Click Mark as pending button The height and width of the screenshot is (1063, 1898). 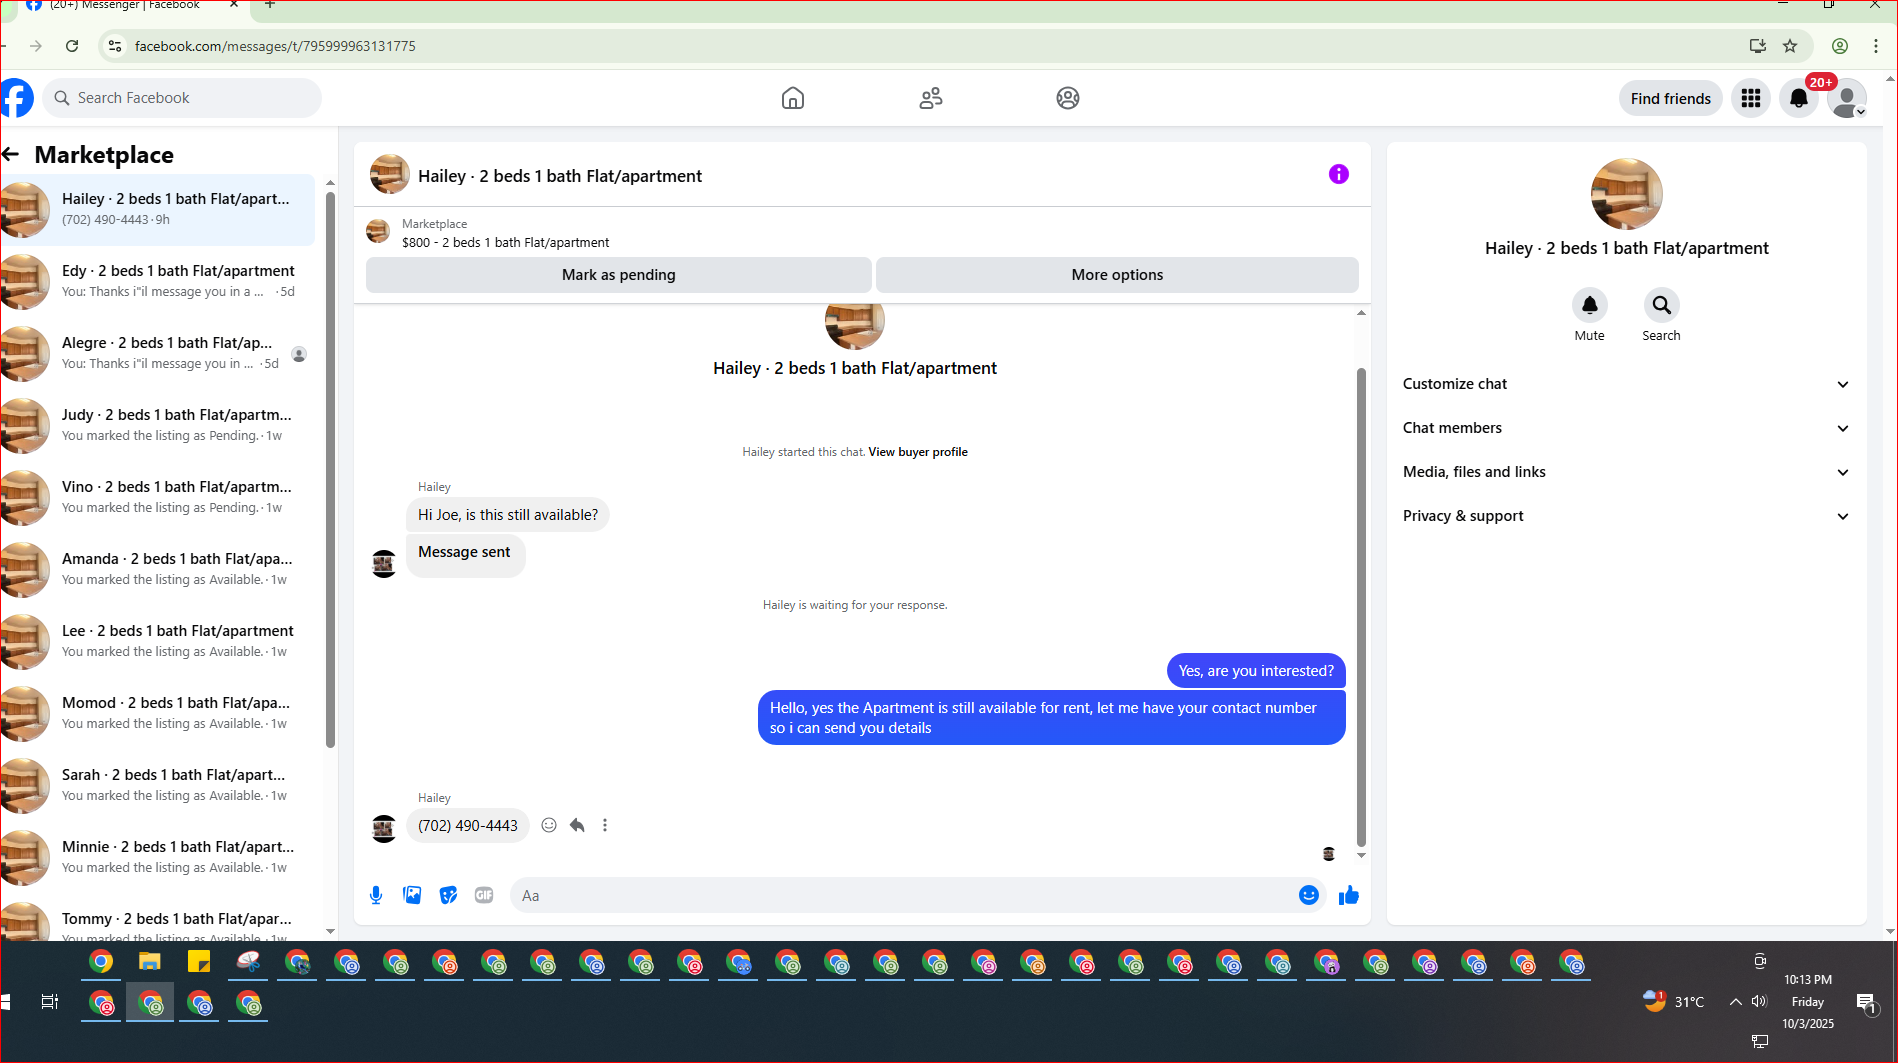(x=618, y=275)
